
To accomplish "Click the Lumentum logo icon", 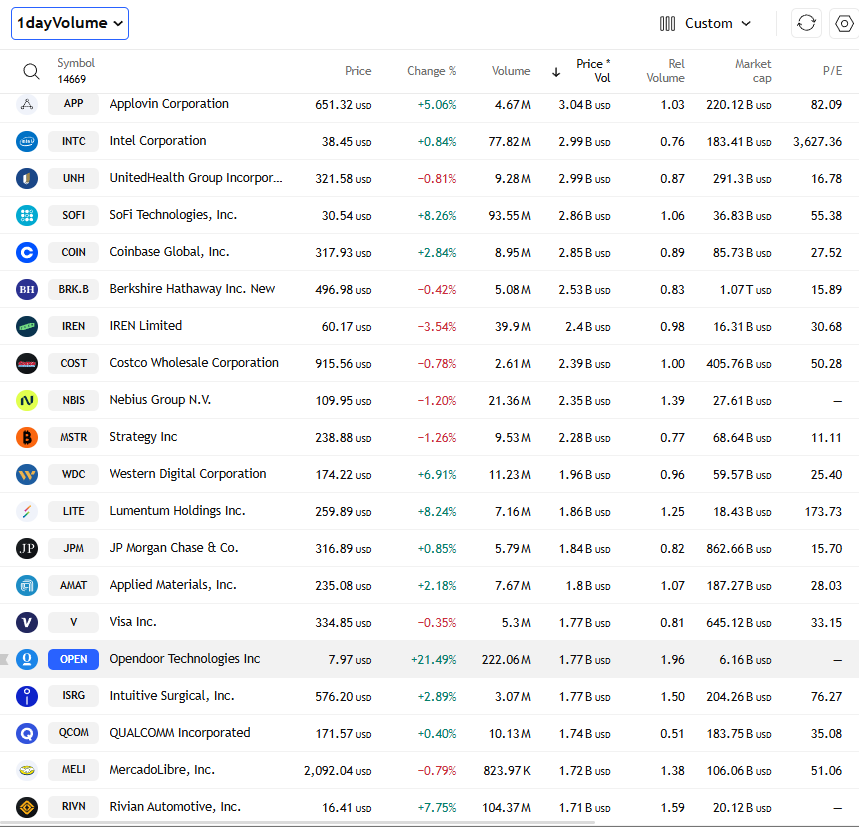I will click(x=27, y=511).
